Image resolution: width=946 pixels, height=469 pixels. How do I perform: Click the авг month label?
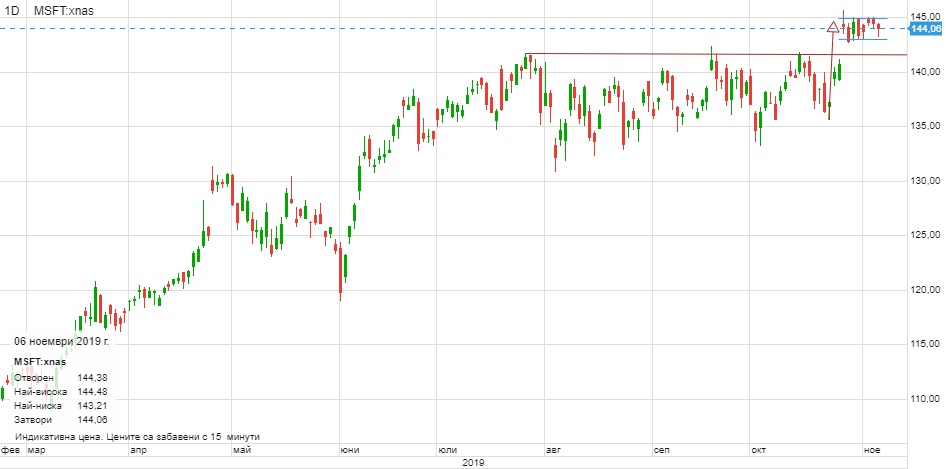point(553,450)
